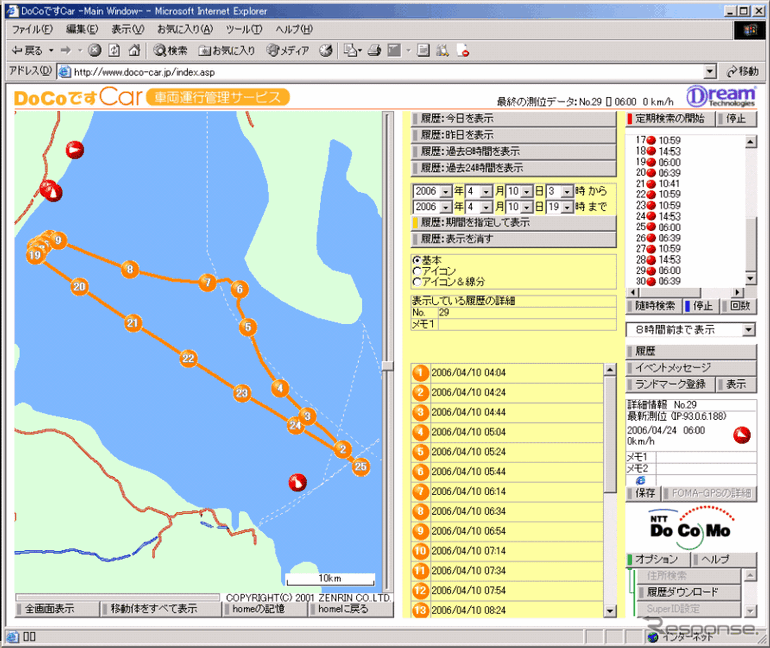Click the Forward arrow toolbar icon
The image size is (770, 648).
point(66,50)
